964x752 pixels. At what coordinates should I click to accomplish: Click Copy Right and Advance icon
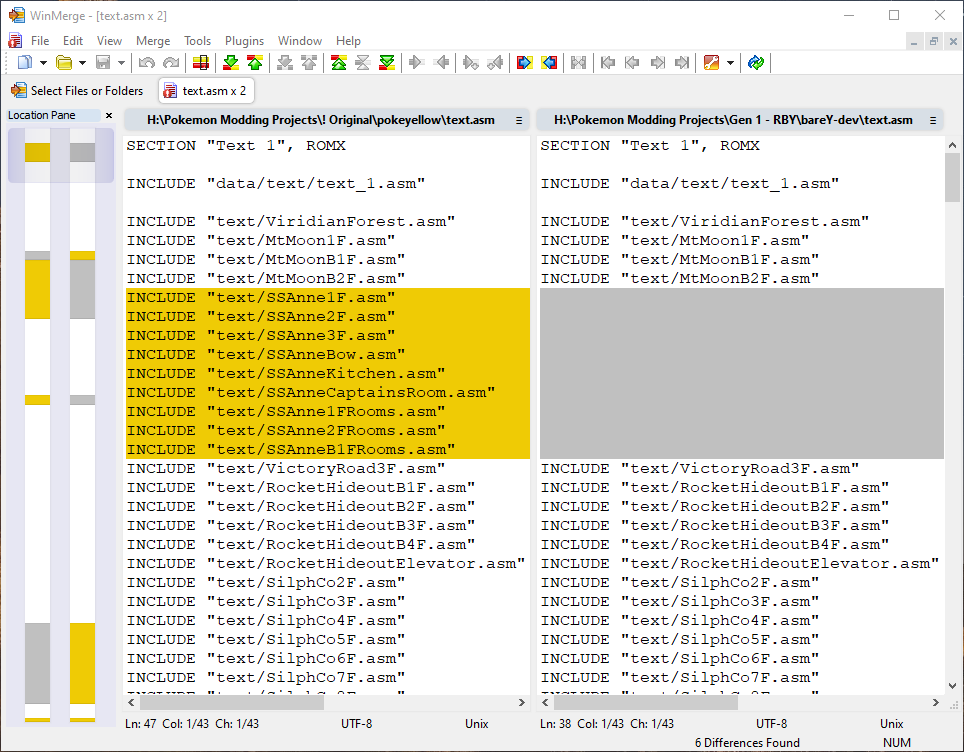(x=471, y=62)
